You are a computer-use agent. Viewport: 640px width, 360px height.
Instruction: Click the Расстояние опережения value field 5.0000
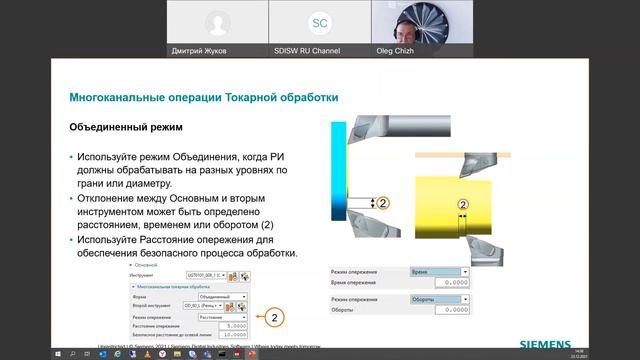[233, 326]
